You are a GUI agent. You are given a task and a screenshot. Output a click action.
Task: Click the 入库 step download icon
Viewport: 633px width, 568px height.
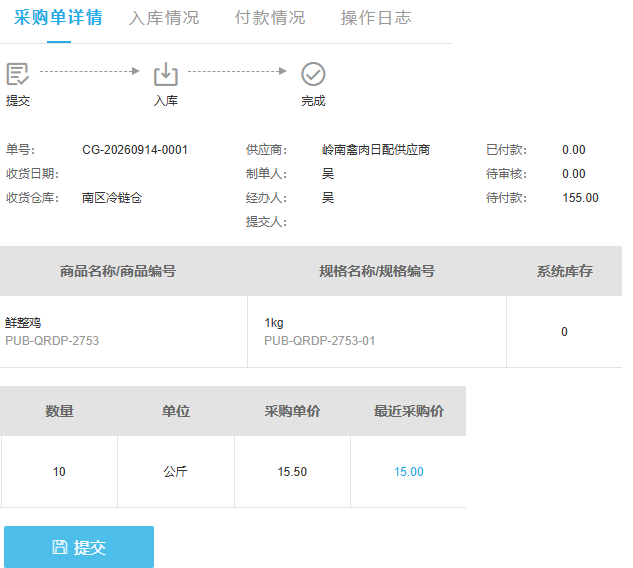[166, 74]
